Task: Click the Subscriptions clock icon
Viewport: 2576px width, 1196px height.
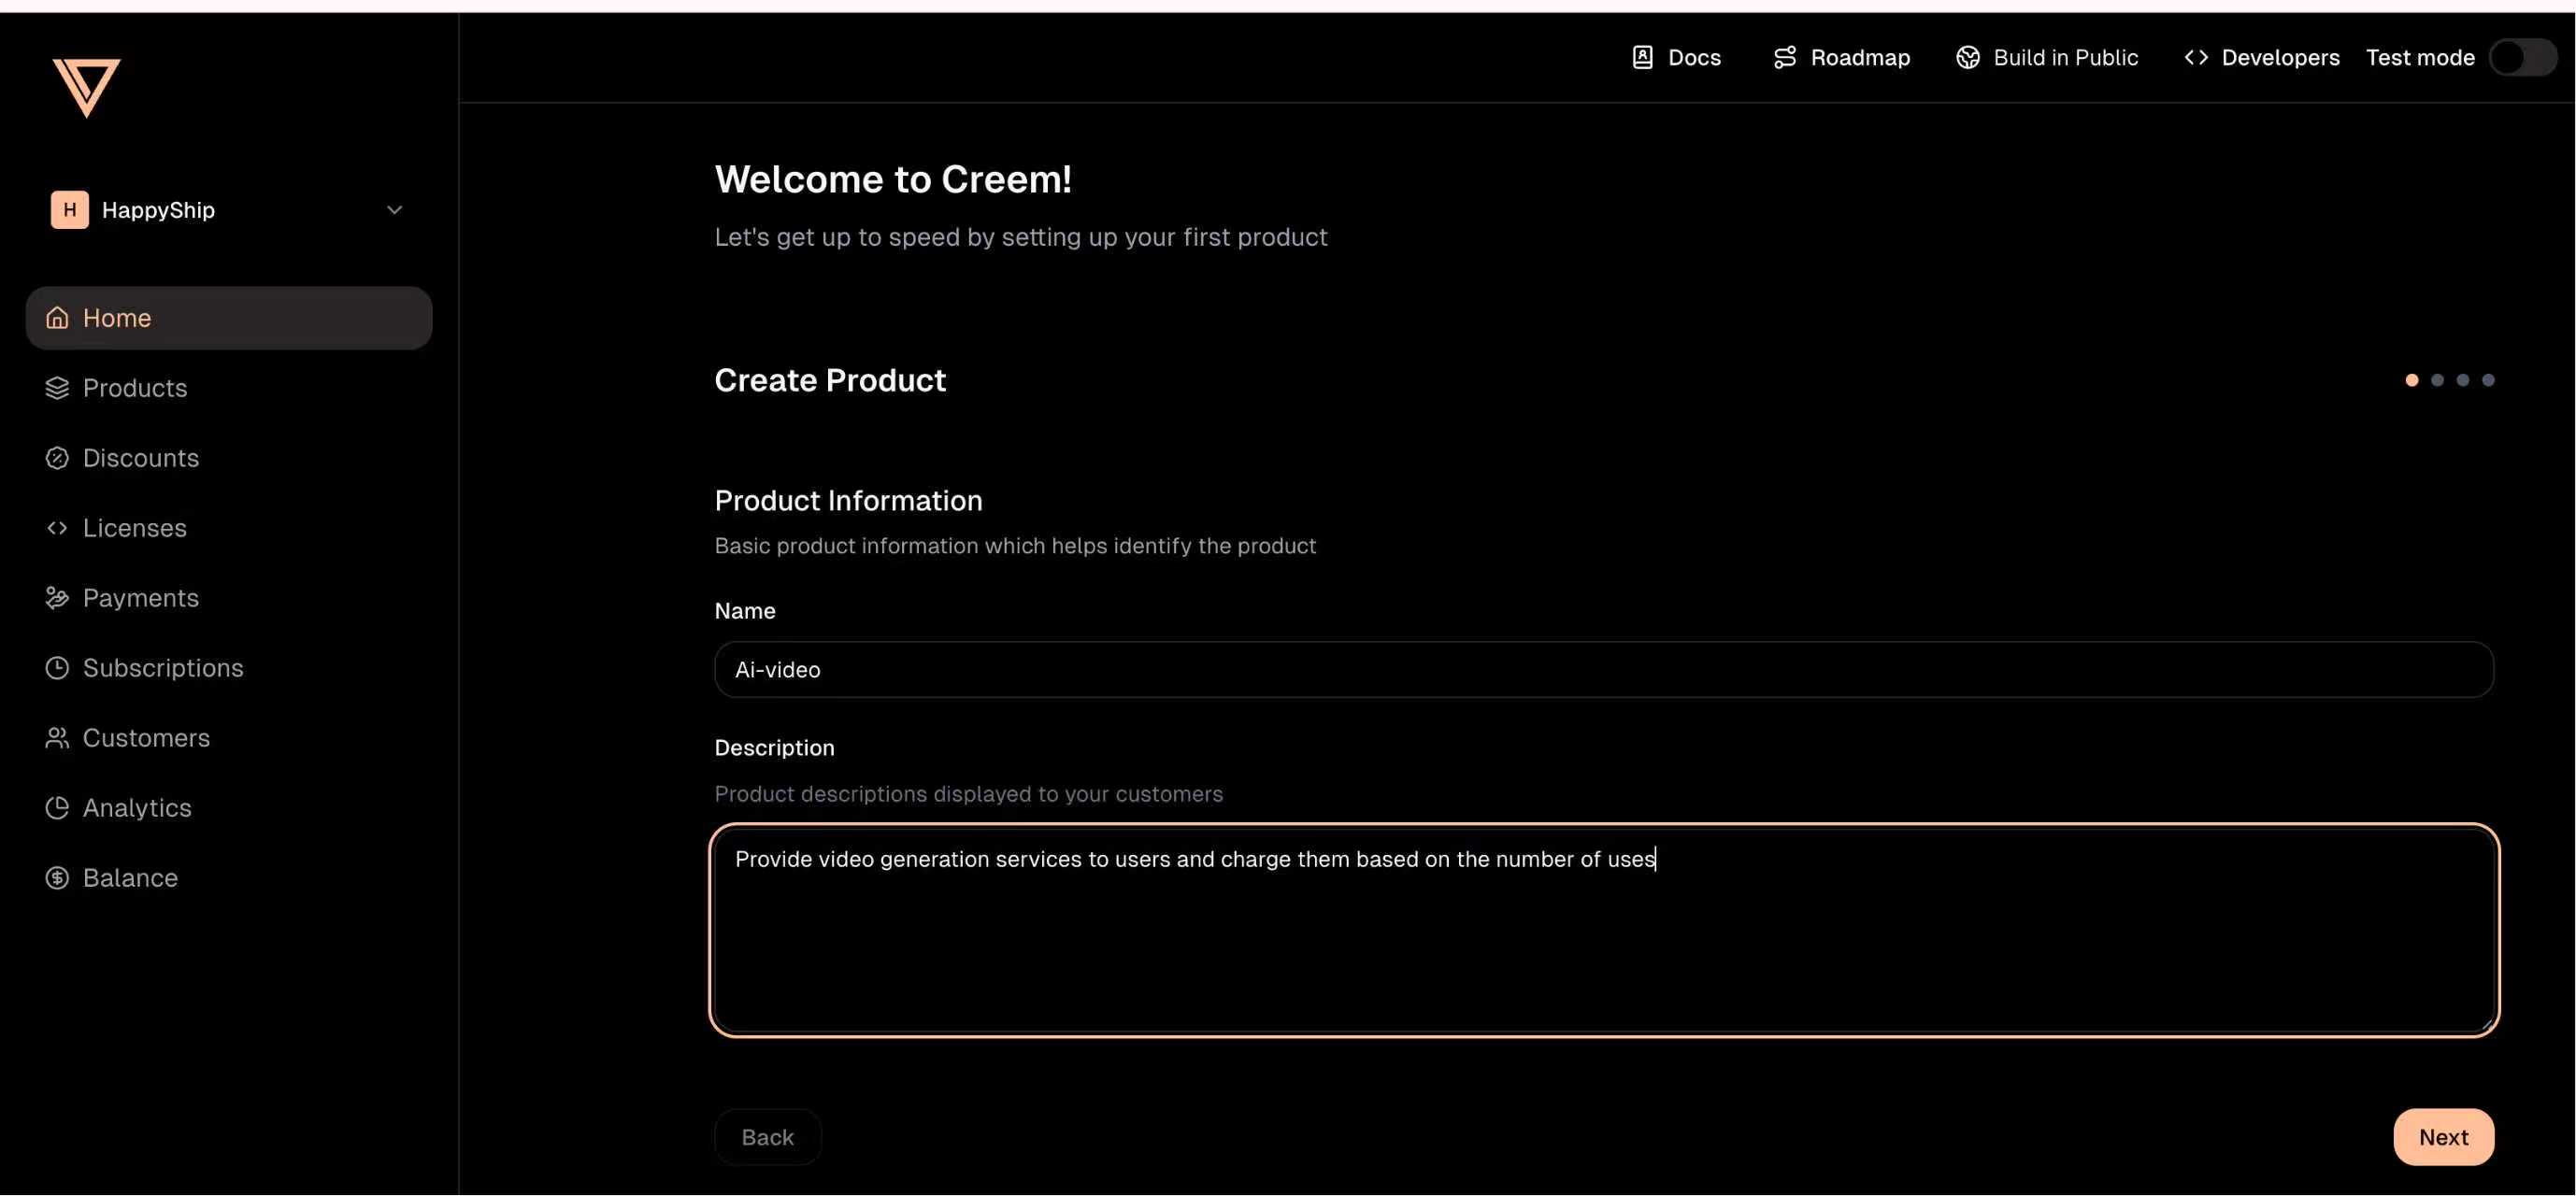Action: 57,668
